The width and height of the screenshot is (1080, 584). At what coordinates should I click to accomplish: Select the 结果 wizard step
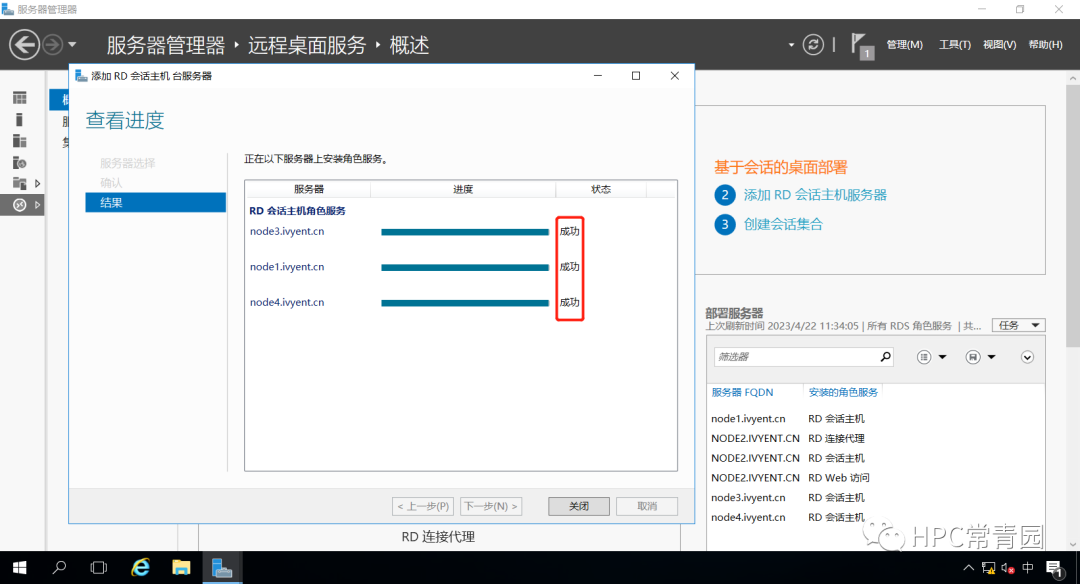[156, 202]
